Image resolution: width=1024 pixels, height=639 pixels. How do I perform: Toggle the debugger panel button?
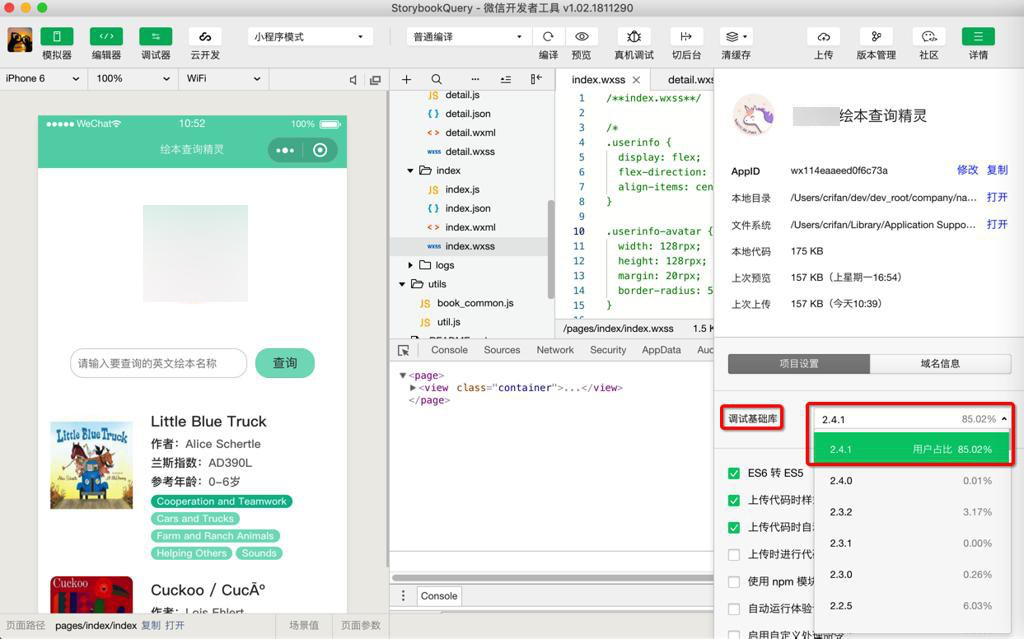pyautogui.click(x=155, y=37)
